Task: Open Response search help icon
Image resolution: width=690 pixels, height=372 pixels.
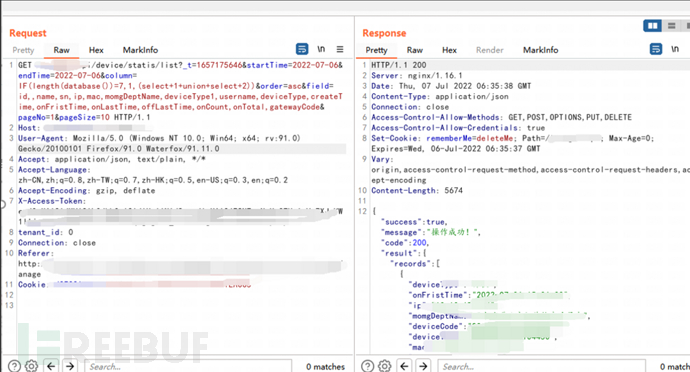Action: [x=368, y=366]
